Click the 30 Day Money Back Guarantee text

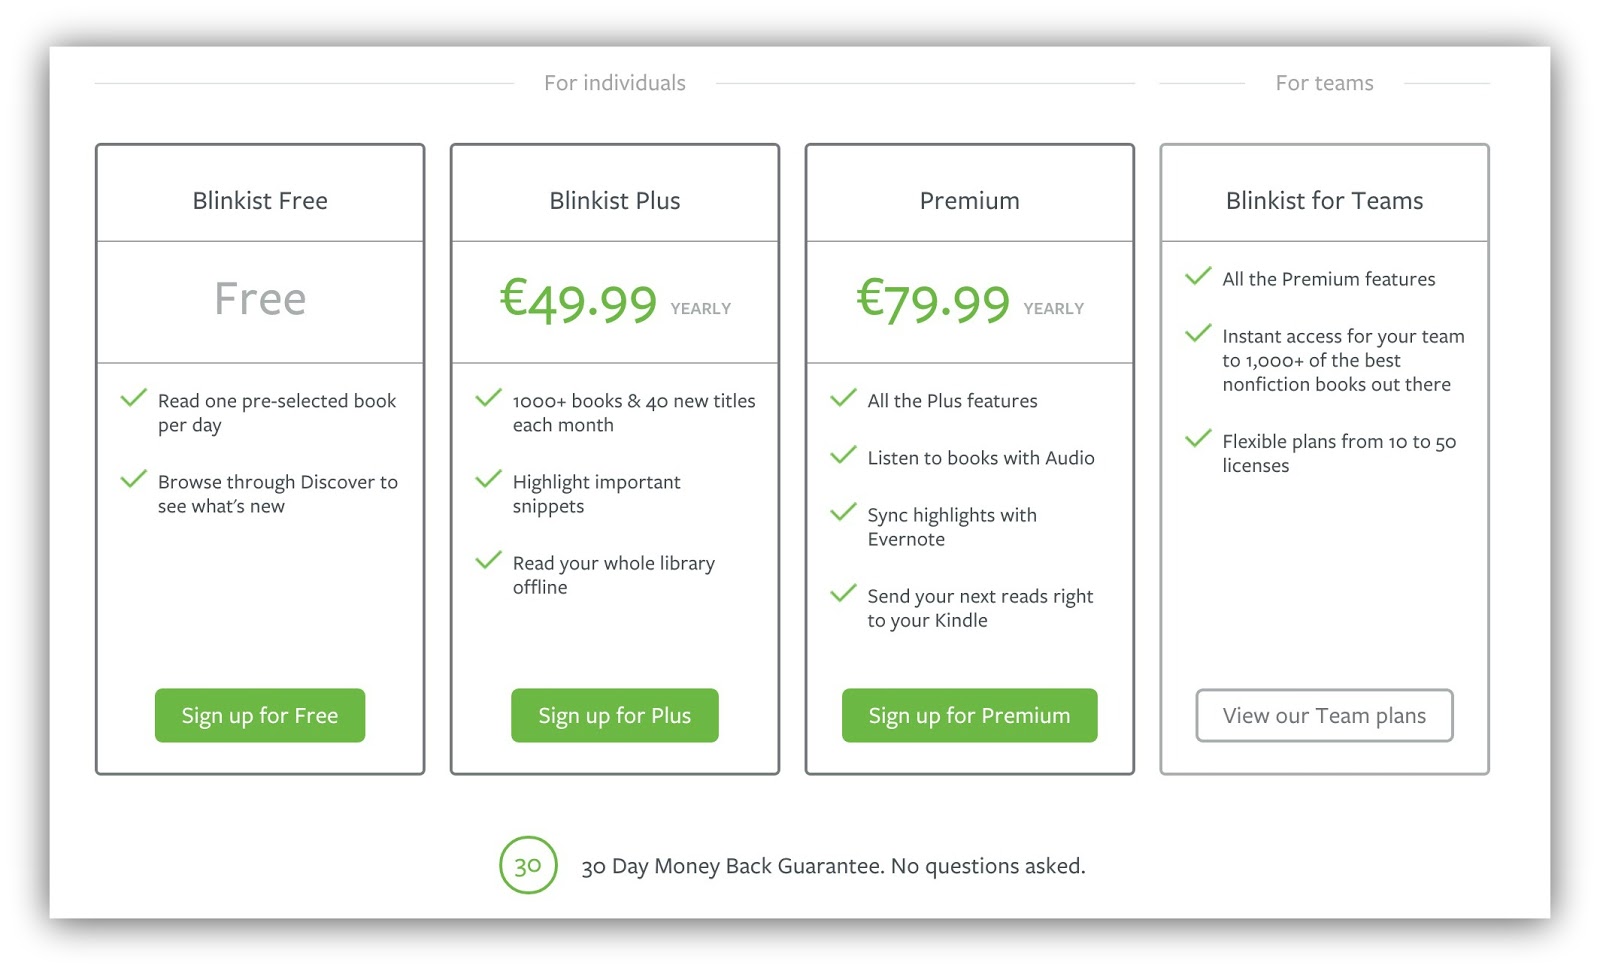(x=833, y=866)
